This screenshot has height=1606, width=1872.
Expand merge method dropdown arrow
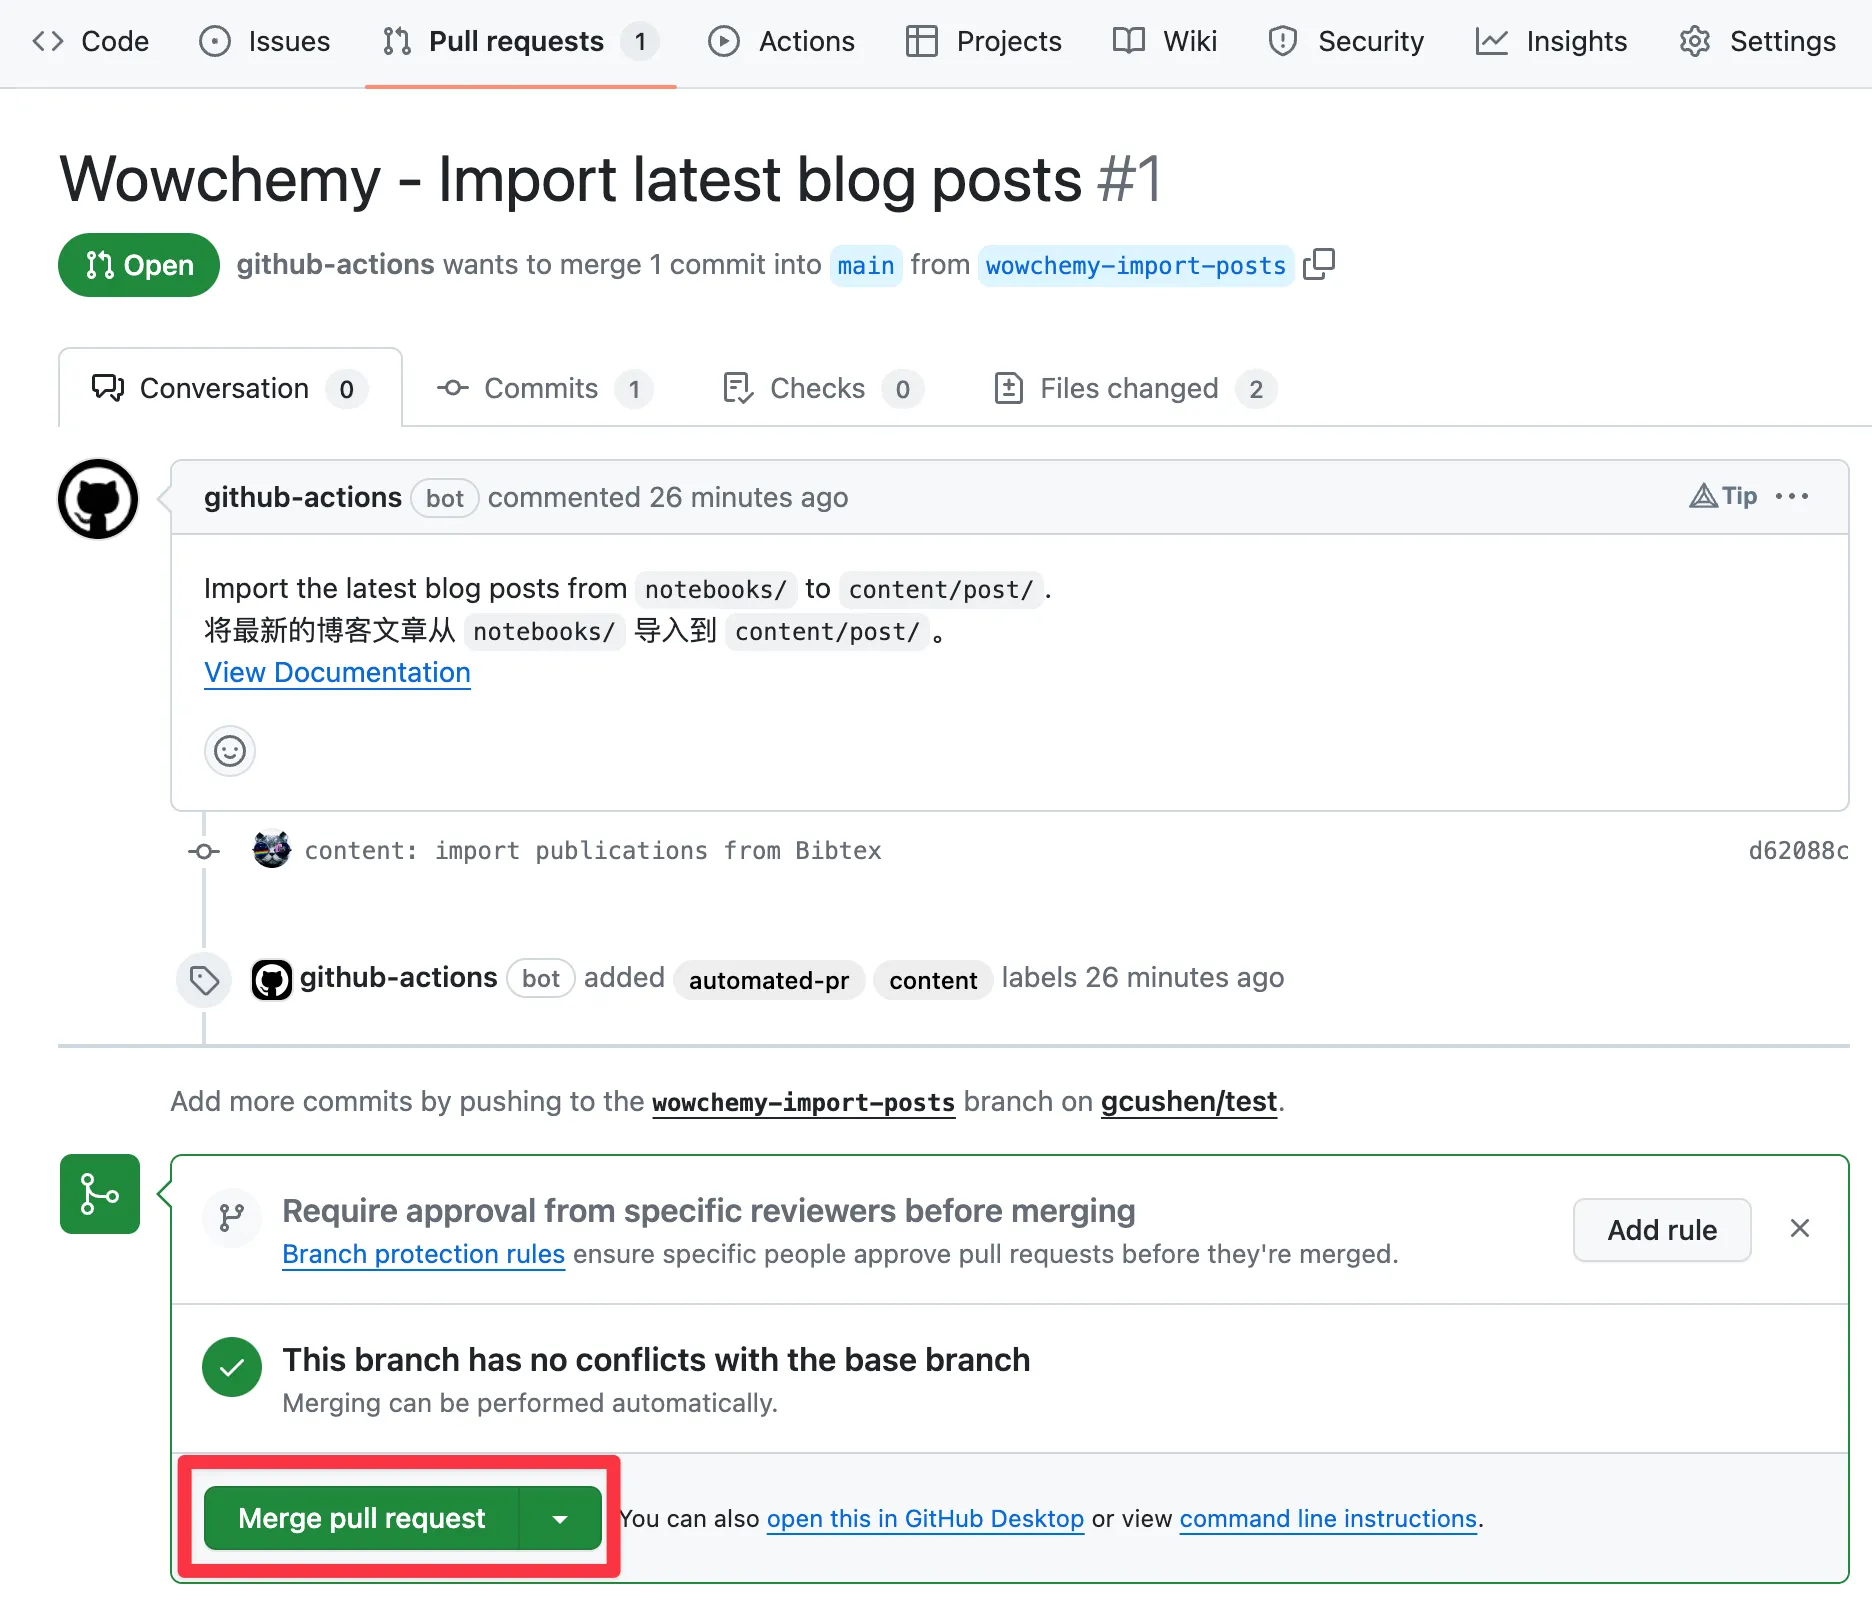coord(560,1519)
